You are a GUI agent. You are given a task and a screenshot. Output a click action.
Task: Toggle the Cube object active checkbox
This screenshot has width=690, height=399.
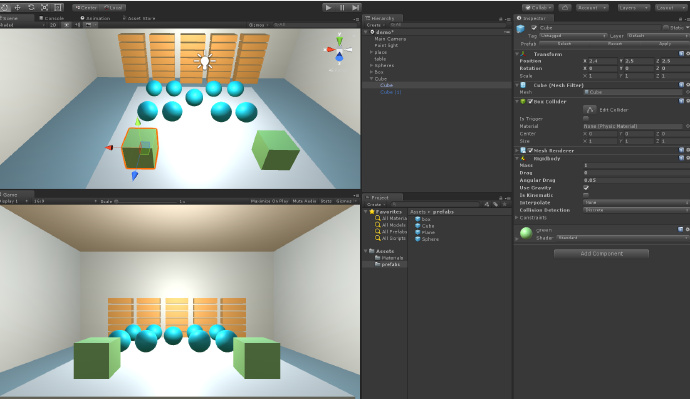(x=534, y=27)
